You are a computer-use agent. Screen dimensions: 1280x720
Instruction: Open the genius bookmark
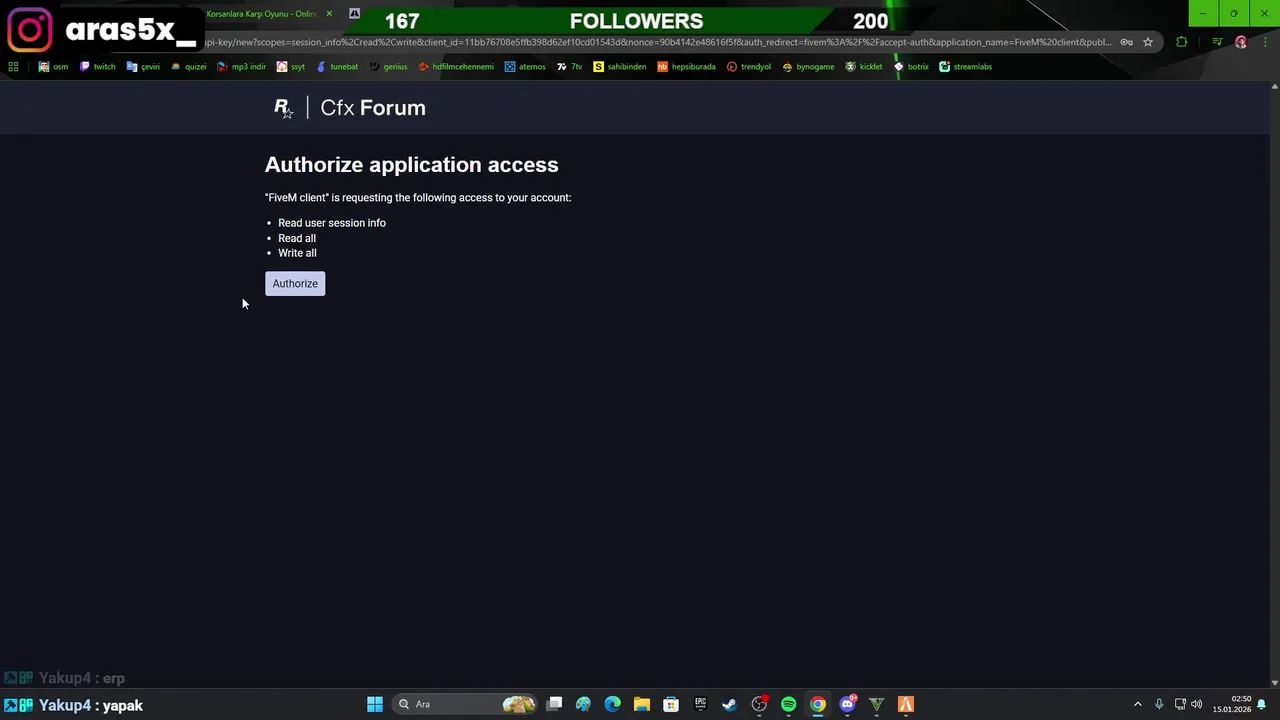point(388,67)
